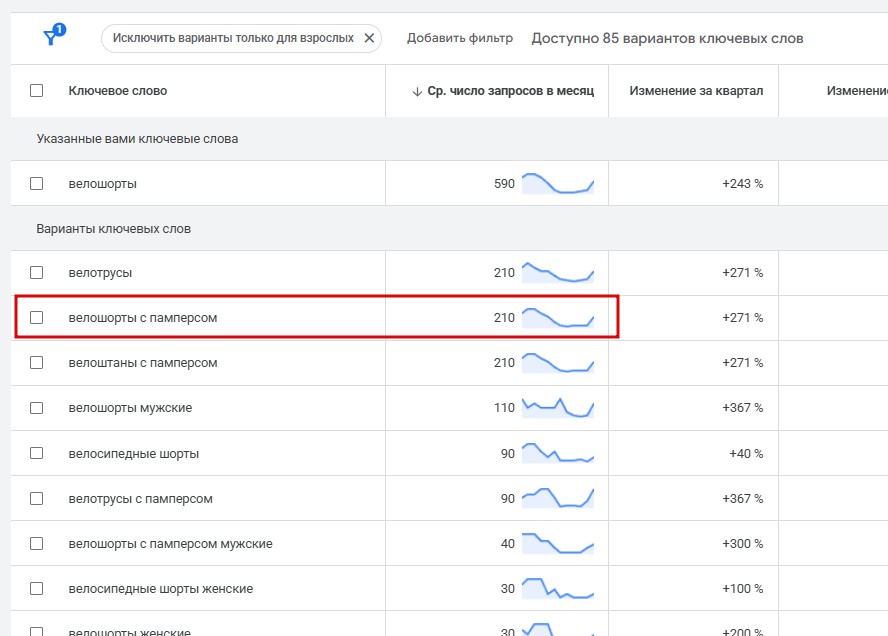Click the велосипедные шорты женские keyword
Image resolution: width=888 pixels, height=636 pixels.
click(160, 589)
